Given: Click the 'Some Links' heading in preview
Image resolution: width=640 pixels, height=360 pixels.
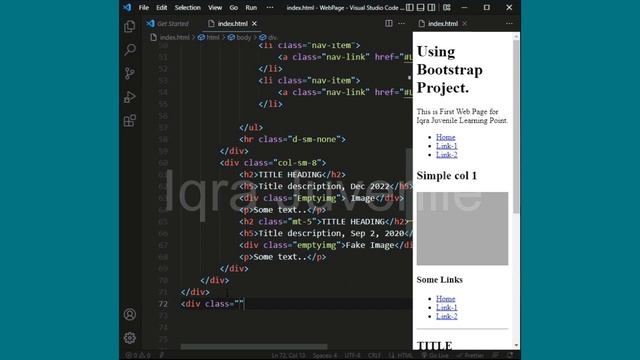Looking at the screenshot, I should [x=440, y=280].
